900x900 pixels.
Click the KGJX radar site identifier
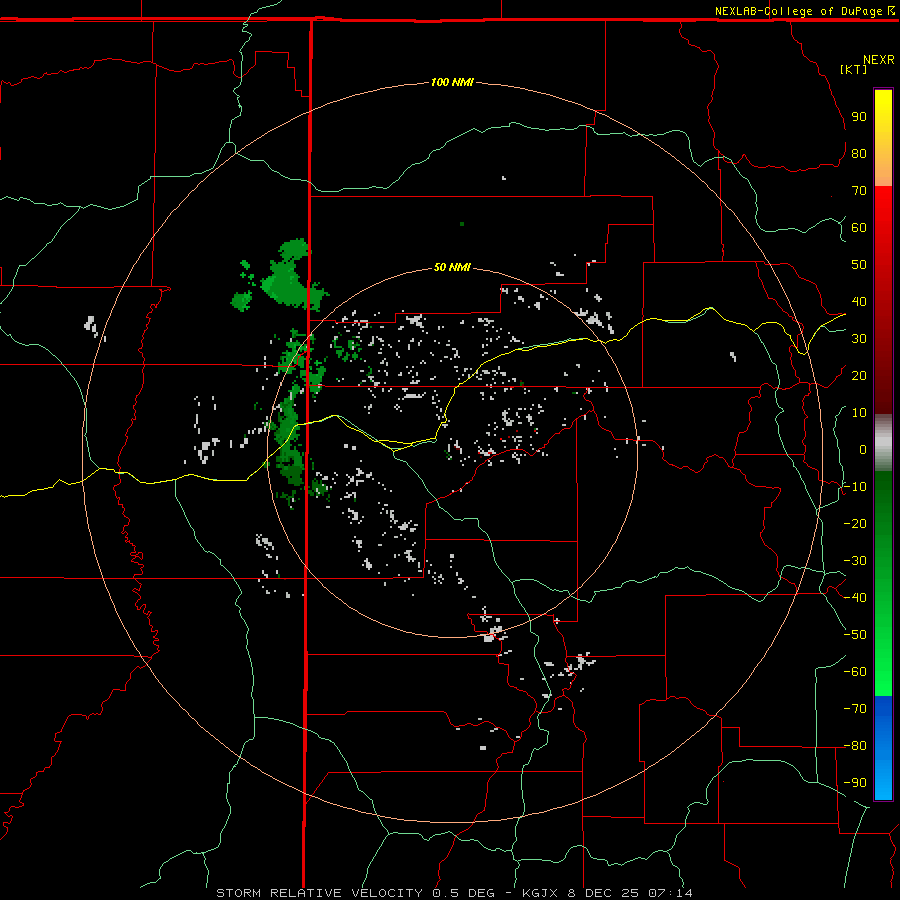pyautogui.click(x=540, y=893)
